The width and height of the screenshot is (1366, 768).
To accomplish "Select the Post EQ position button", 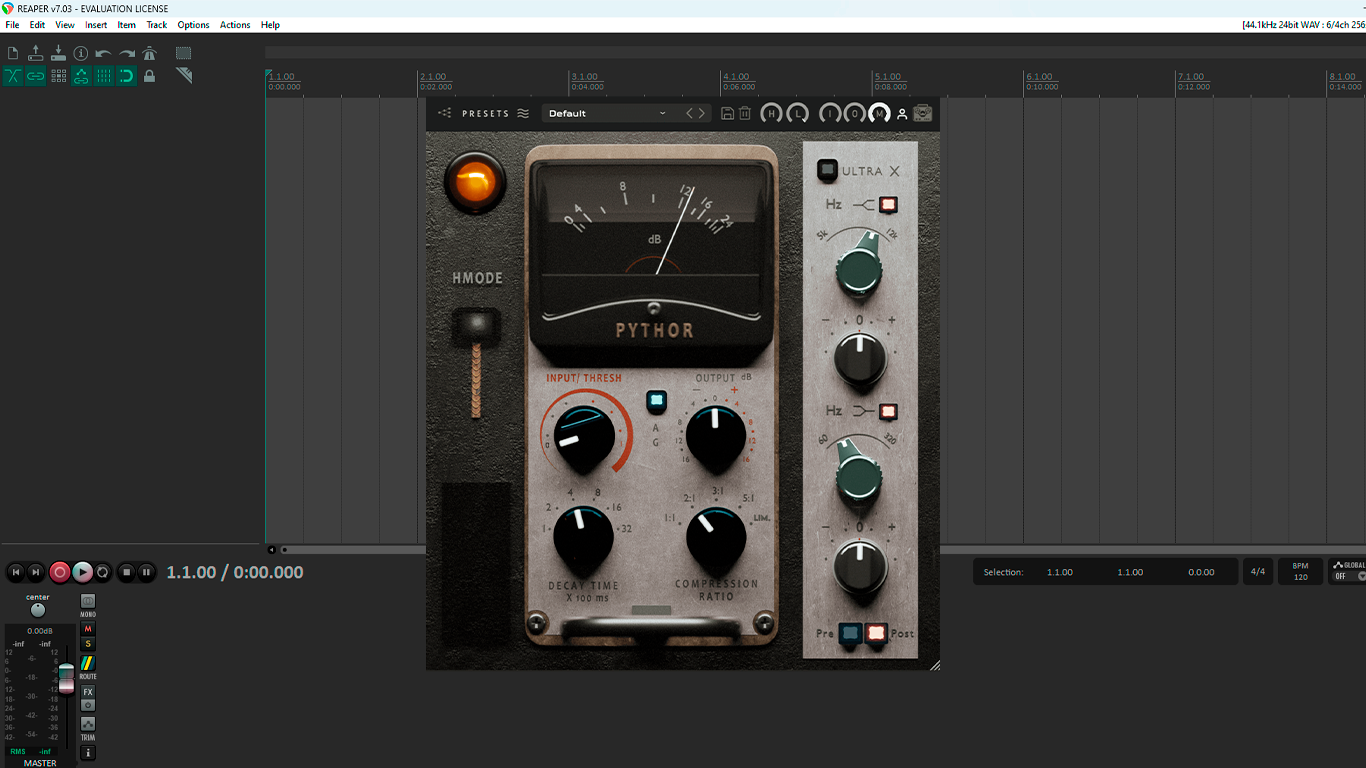I will click(877, 633).
